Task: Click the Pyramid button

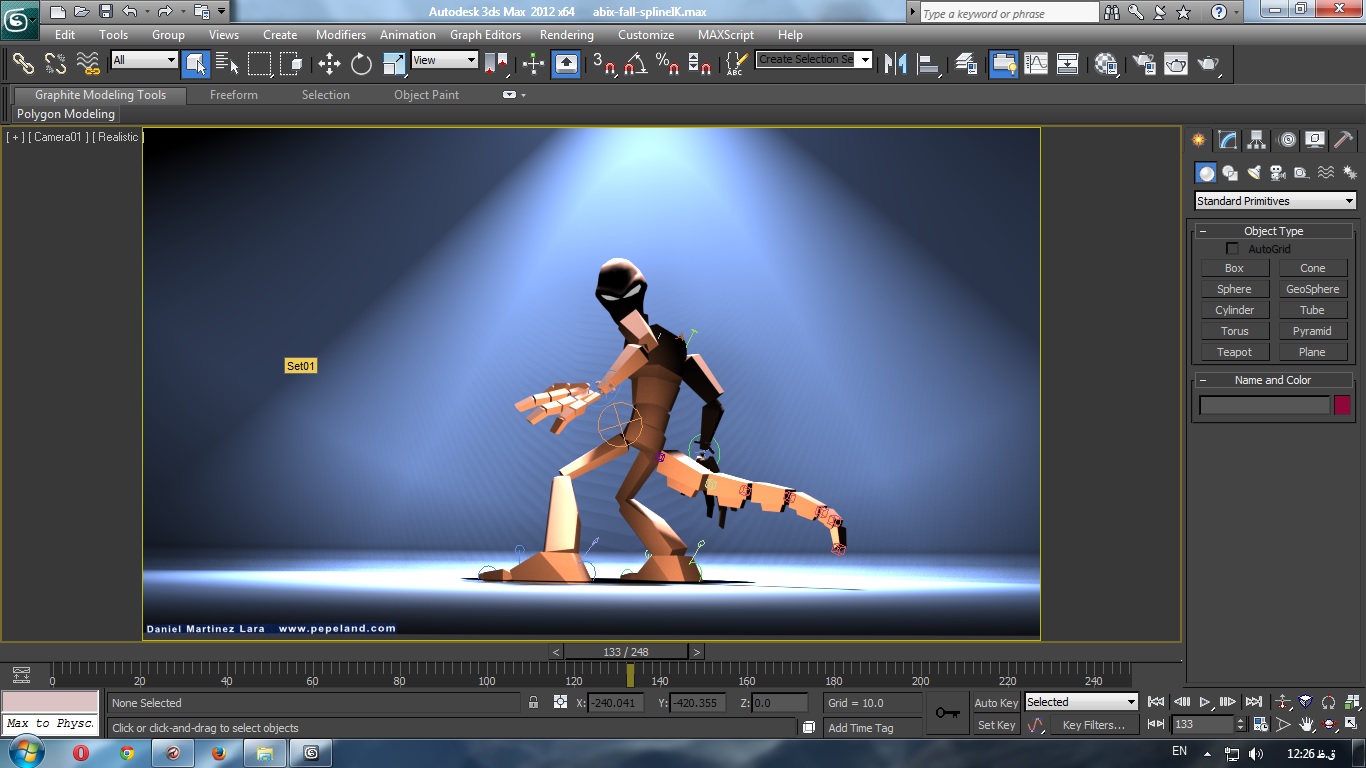Action: (1312, 331)
